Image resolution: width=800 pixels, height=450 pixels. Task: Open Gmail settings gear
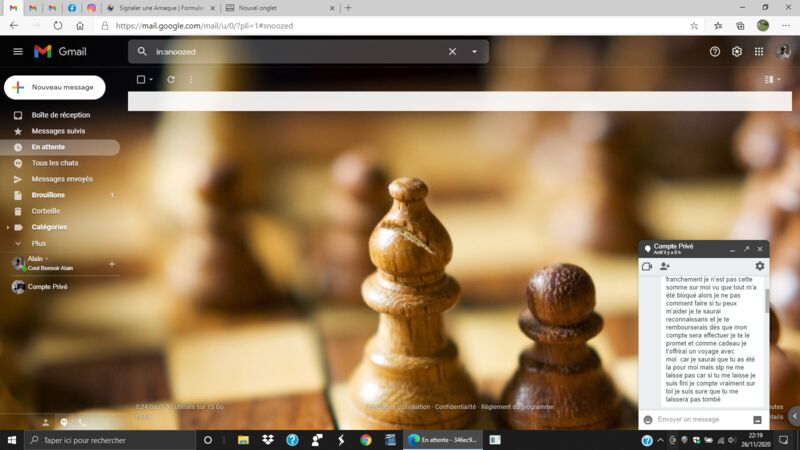(x=737, y=52)
